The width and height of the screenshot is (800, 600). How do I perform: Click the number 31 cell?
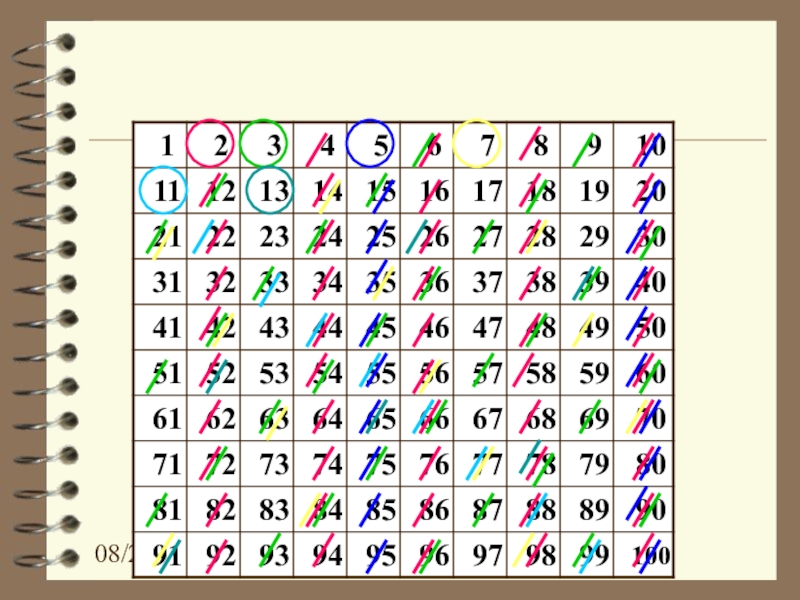click(x=160, y=281)
